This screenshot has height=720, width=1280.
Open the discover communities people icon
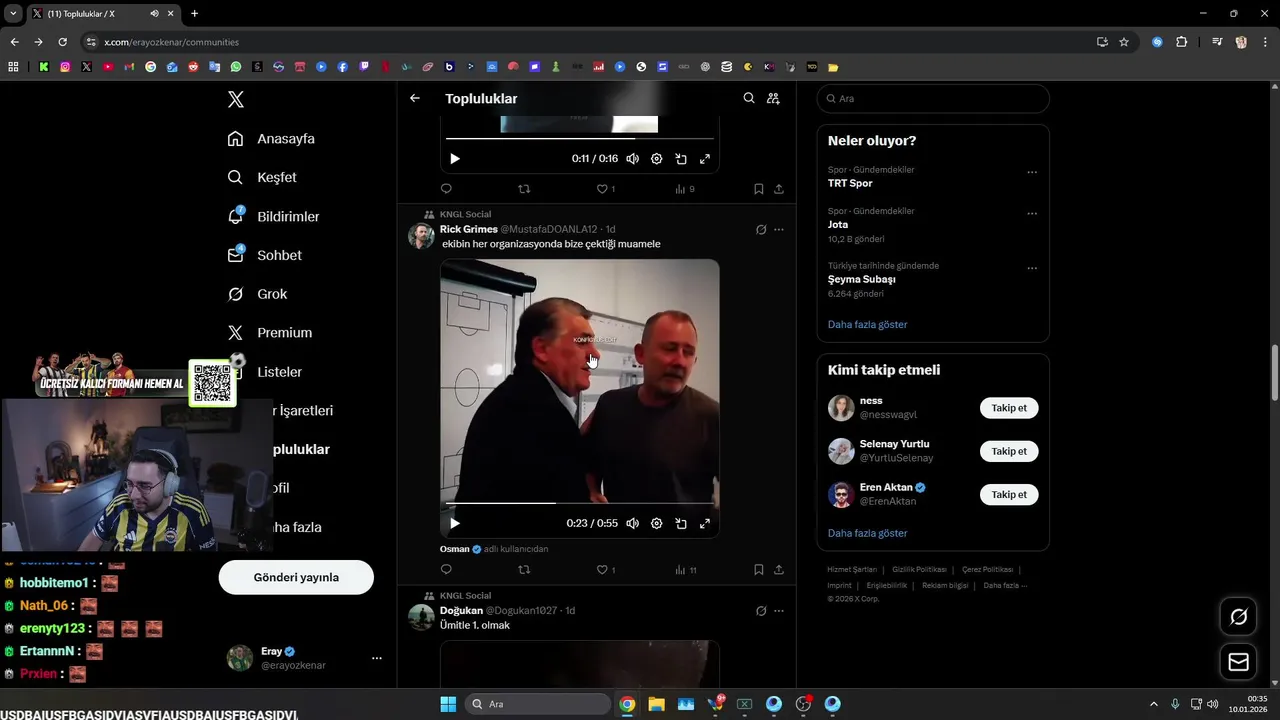point(773,98)
